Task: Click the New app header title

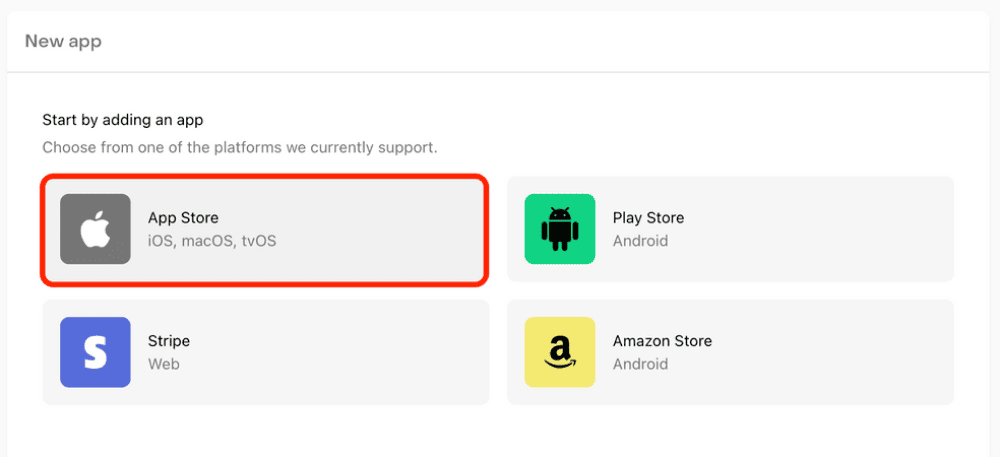Action: pyautogui.click(x=63, y=41)
